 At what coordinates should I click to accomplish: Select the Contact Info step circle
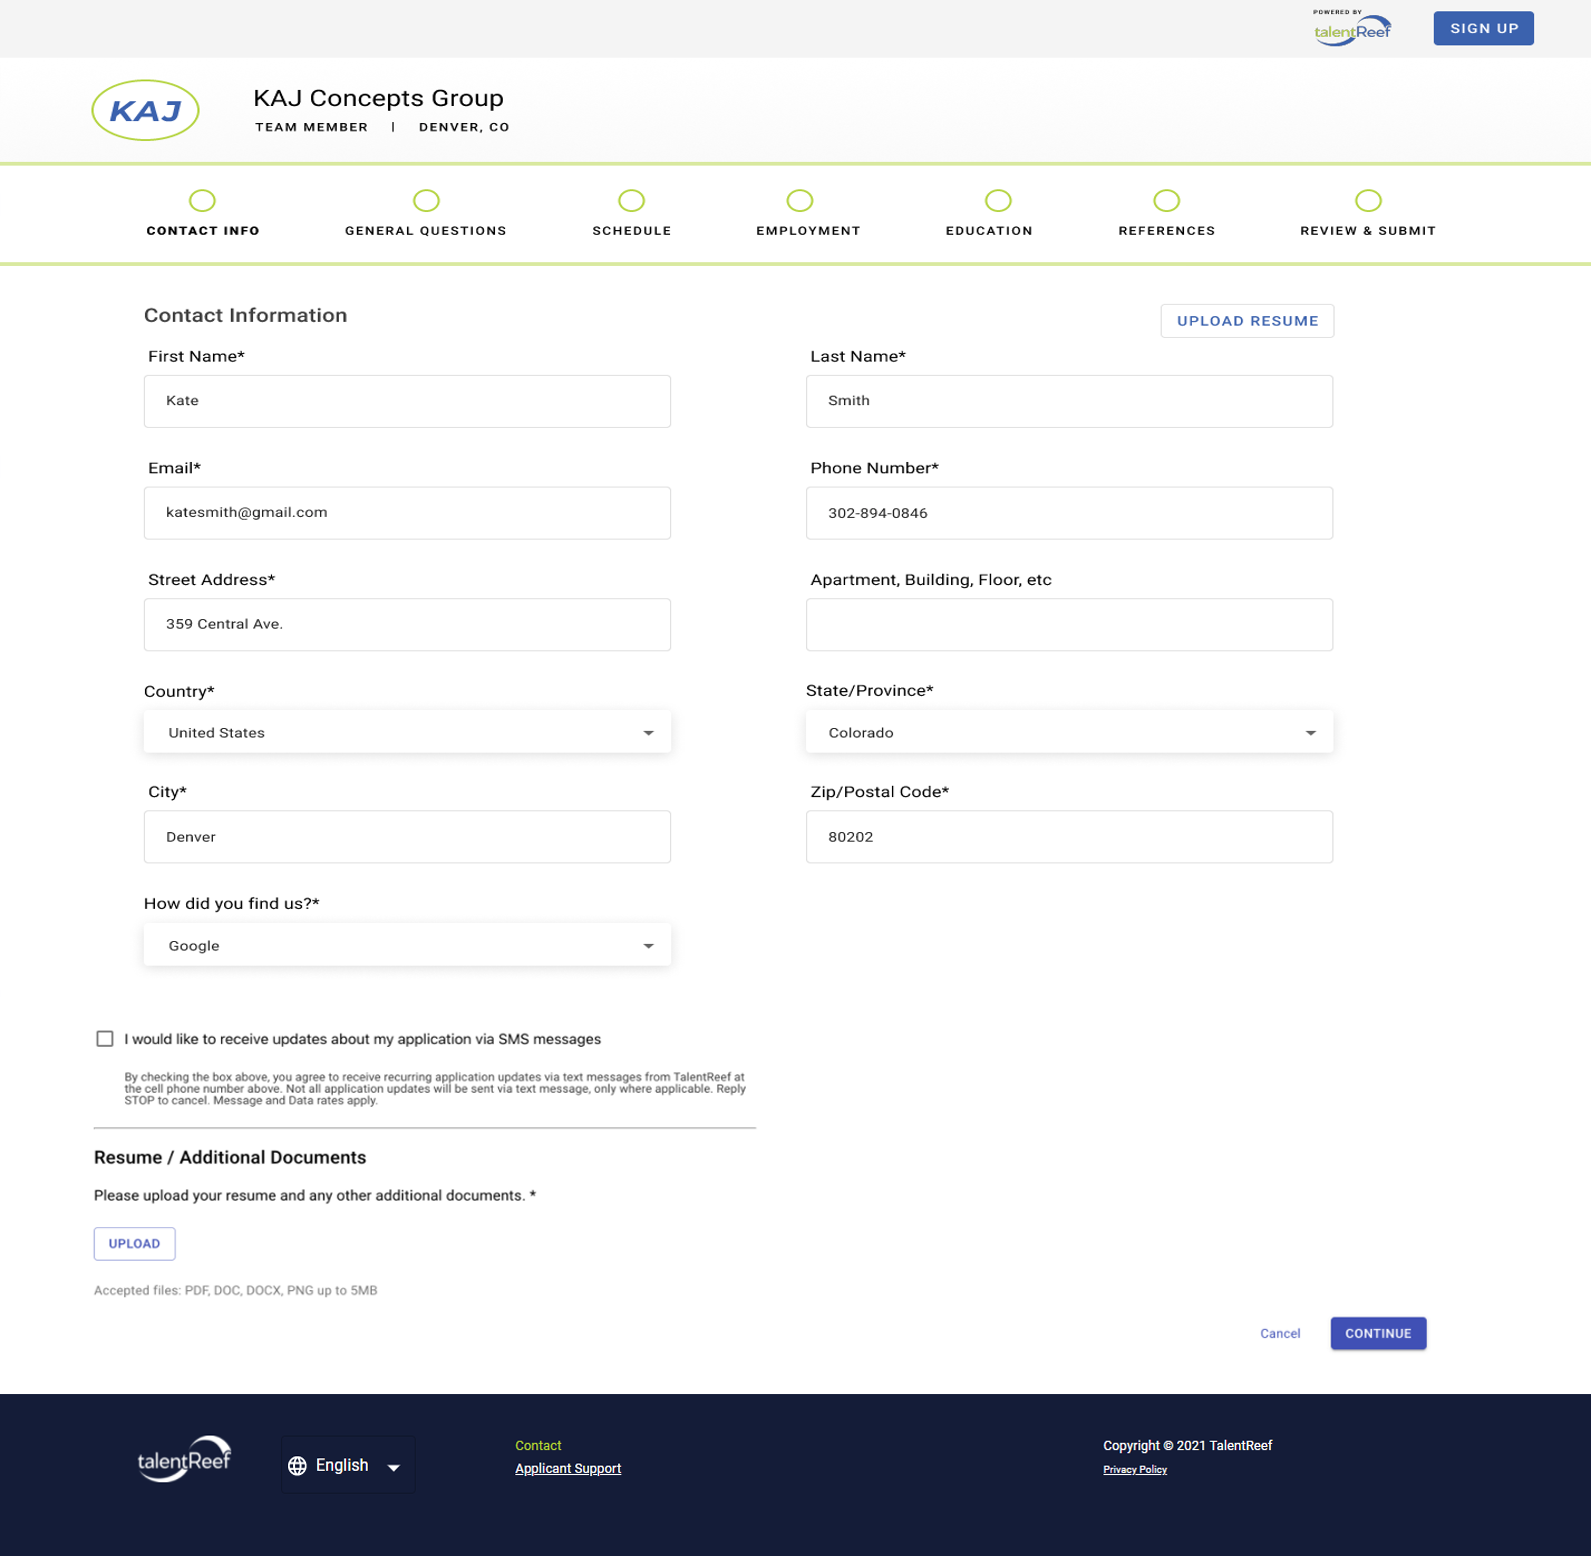click(x=202, y=201)
